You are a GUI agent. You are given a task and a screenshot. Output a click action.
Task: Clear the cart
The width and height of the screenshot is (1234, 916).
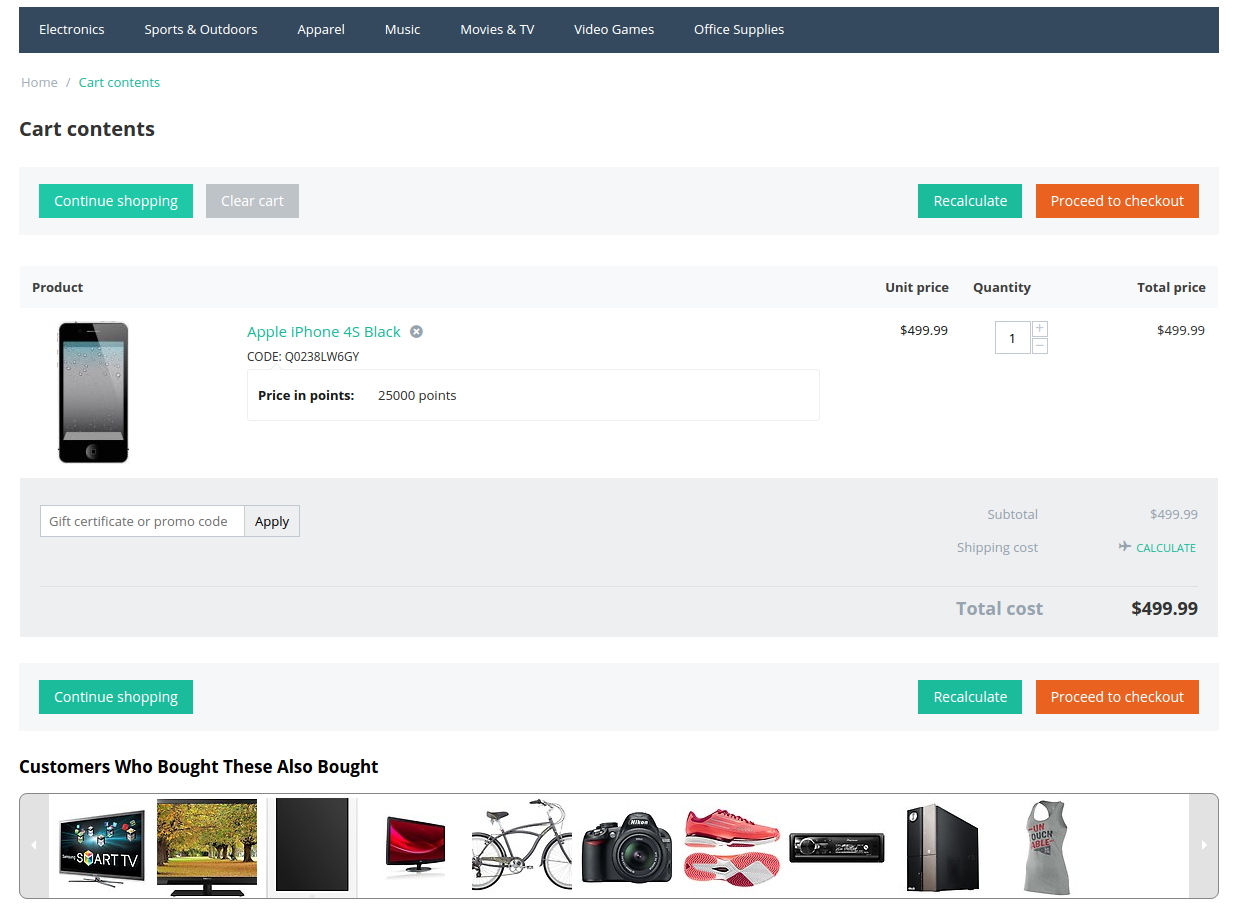pos(252,201)
